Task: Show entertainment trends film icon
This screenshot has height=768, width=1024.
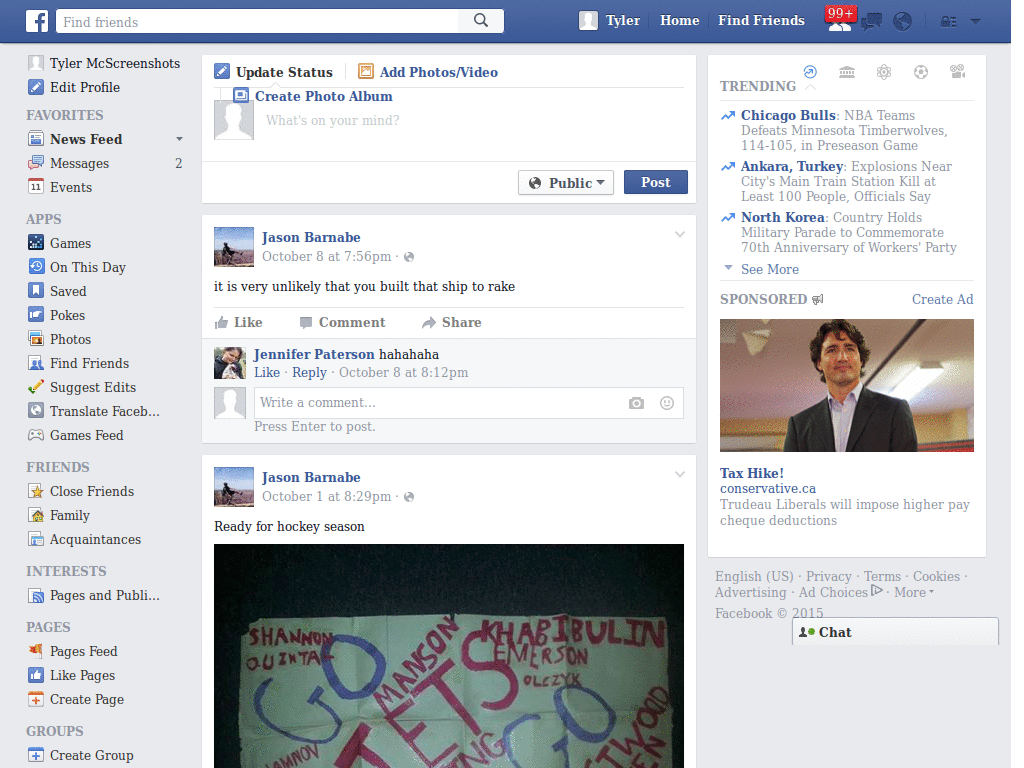Action: (x=957, y=72)
